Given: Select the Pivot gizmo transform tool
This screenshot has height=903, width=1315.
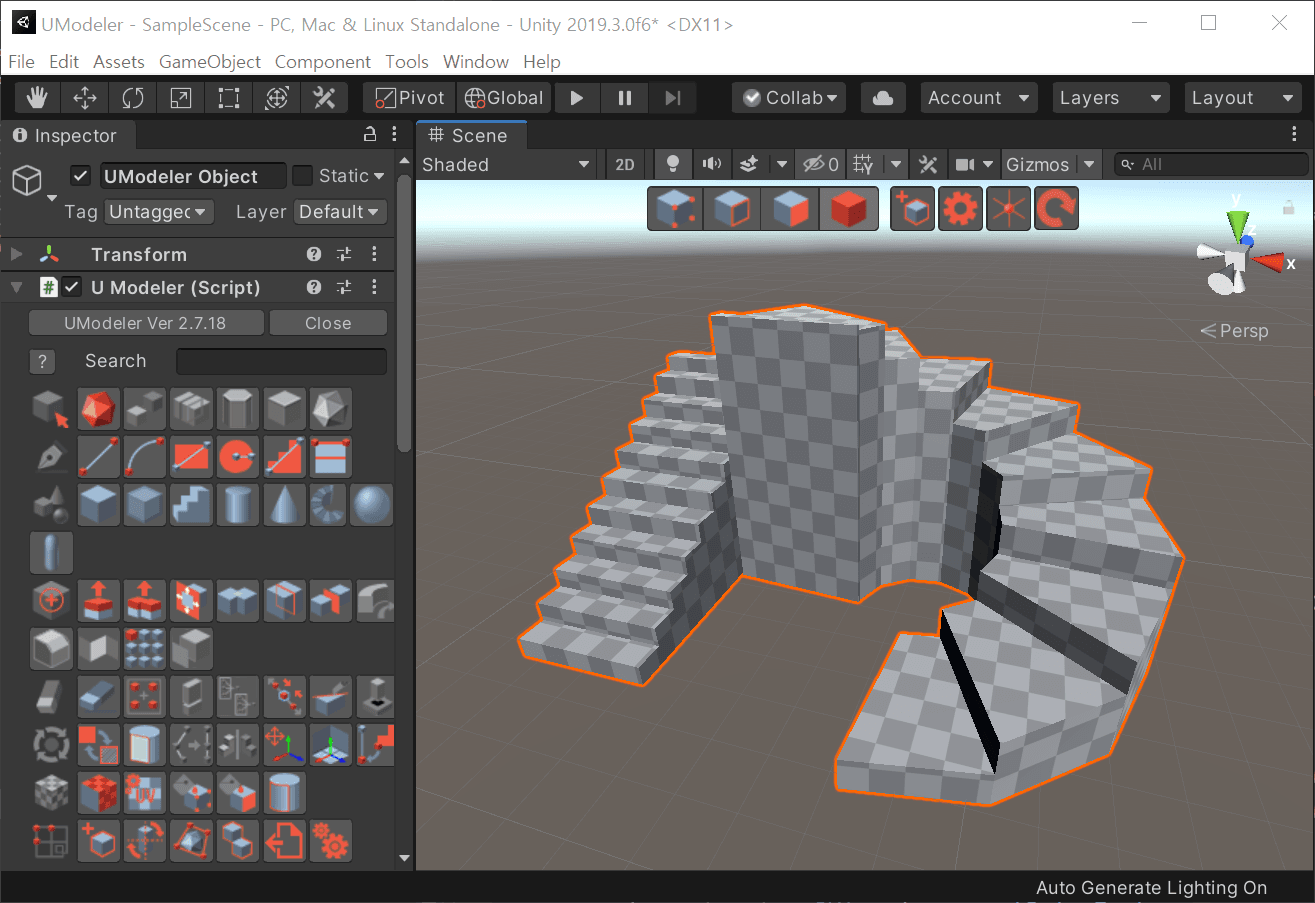Looking at the screenshot, I should pyautogui.click(x=284, y=744).
